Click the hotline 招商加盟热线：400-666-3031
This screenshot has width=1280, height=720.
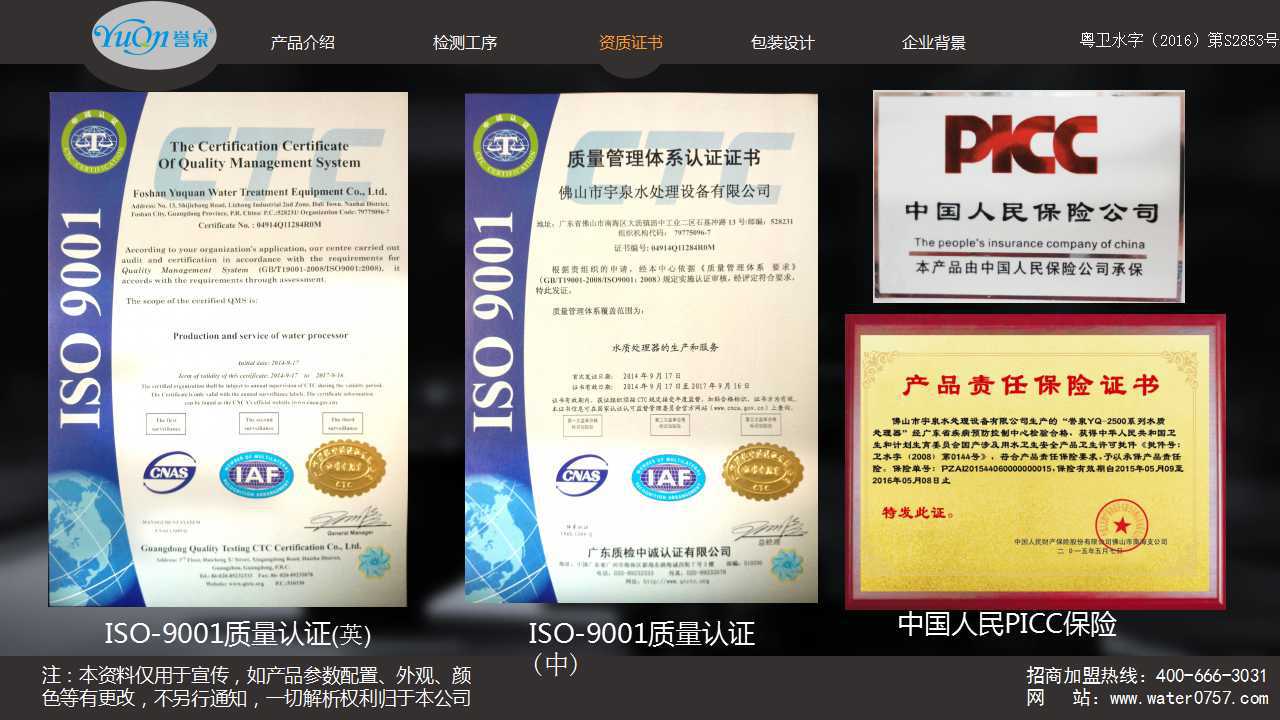1147,675
